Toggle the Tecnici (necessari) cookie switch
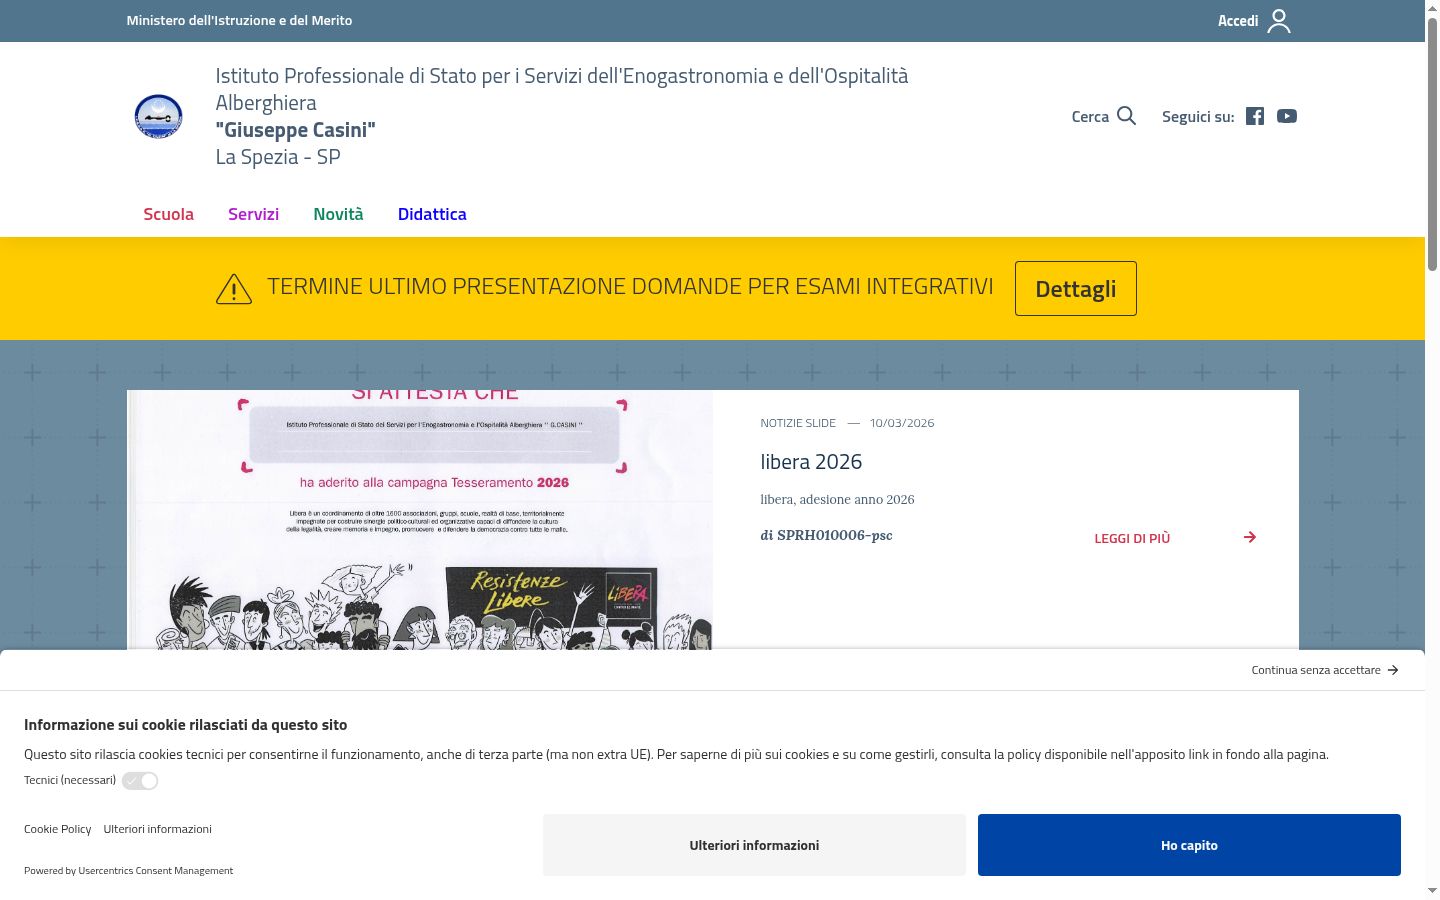This screenshot has height=900, width=1440. 140,781
